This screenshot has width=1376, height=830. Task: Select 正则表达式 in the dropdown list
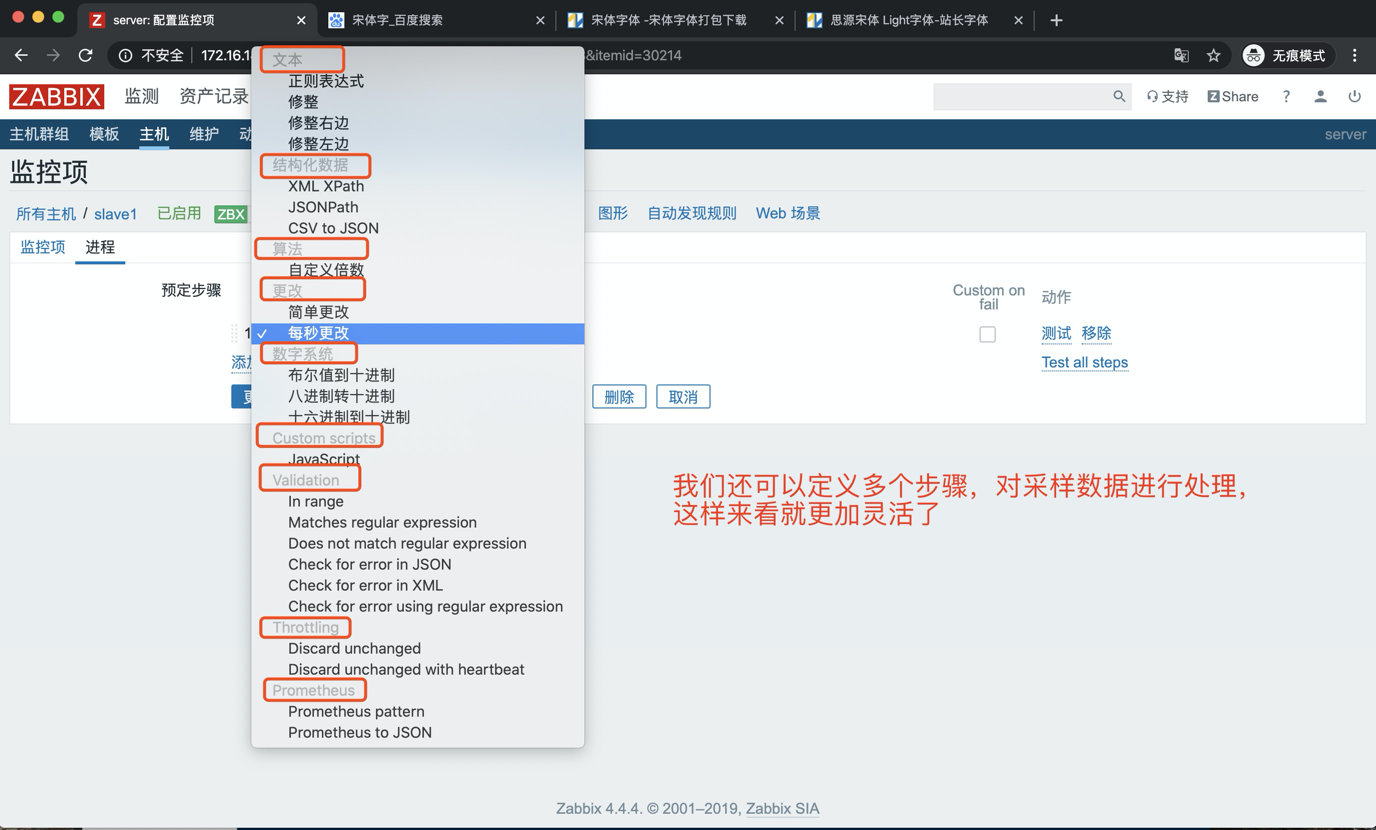point(326,81)
